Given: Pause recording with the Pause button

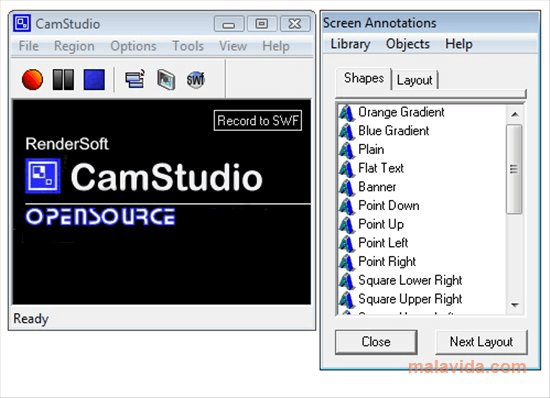Looking at the screenshot, I should click(x=63, y=80).
